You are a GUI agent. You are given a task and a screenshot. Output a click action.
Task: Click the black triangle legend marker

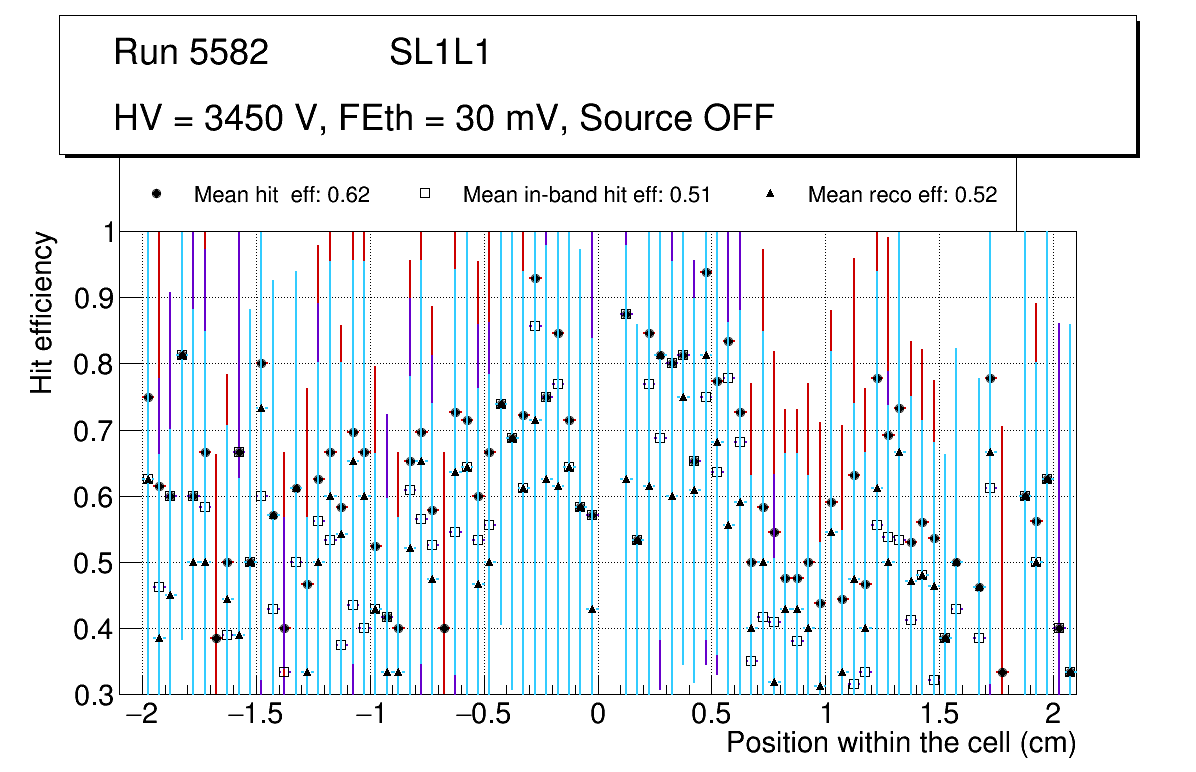(x=771, y=194)
